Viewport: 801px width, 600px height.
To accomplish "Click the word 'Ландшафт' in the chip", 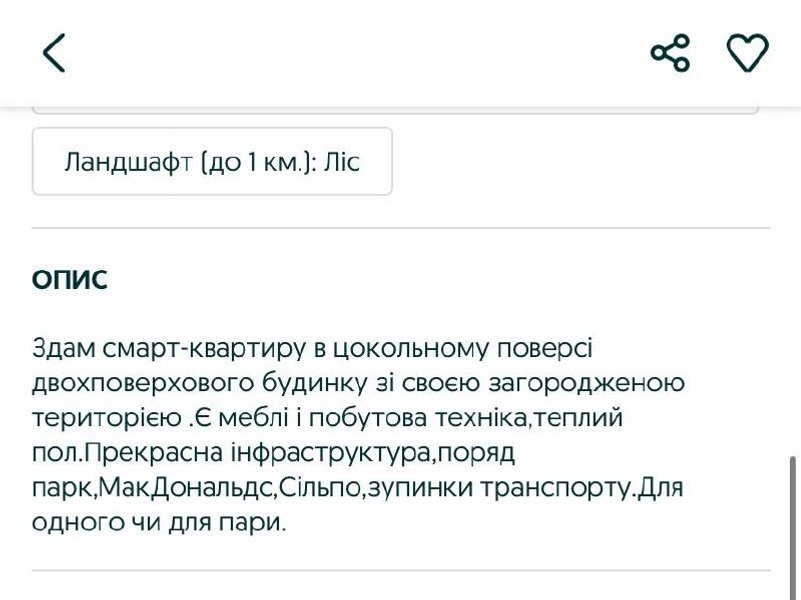I will click(128, 162).
